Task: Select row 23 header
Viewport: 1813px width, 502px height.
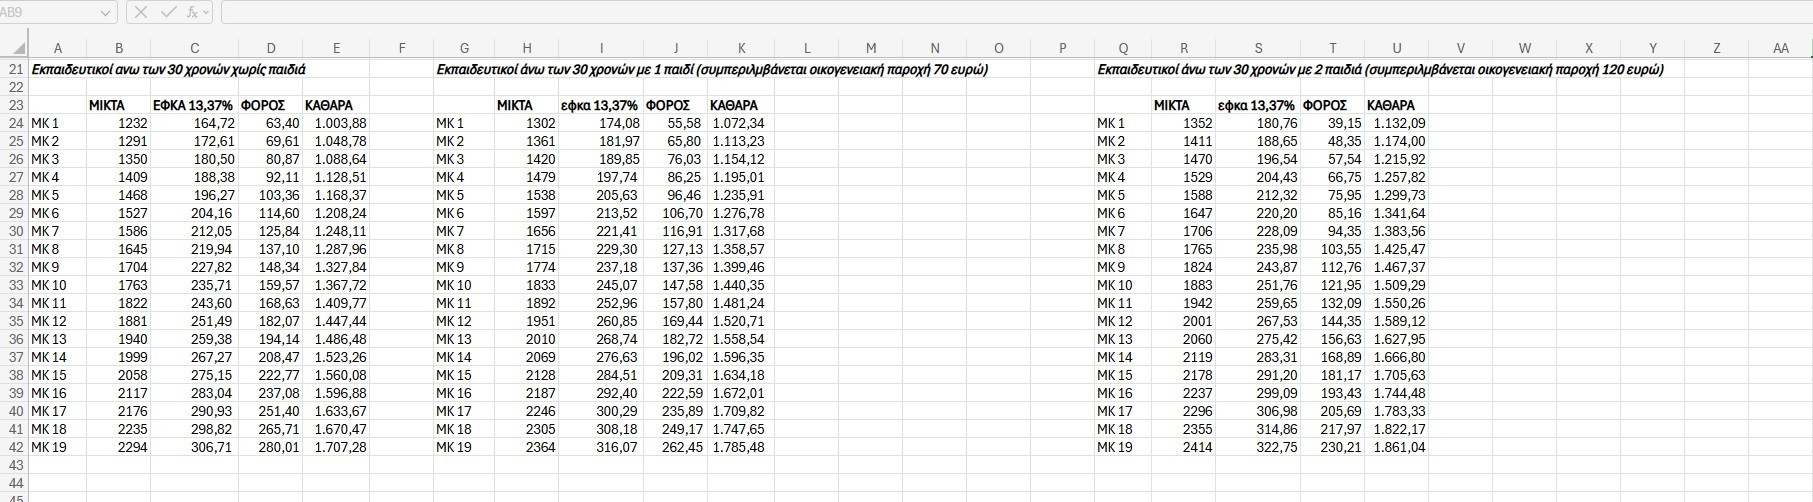Action: tap(14, 105)
